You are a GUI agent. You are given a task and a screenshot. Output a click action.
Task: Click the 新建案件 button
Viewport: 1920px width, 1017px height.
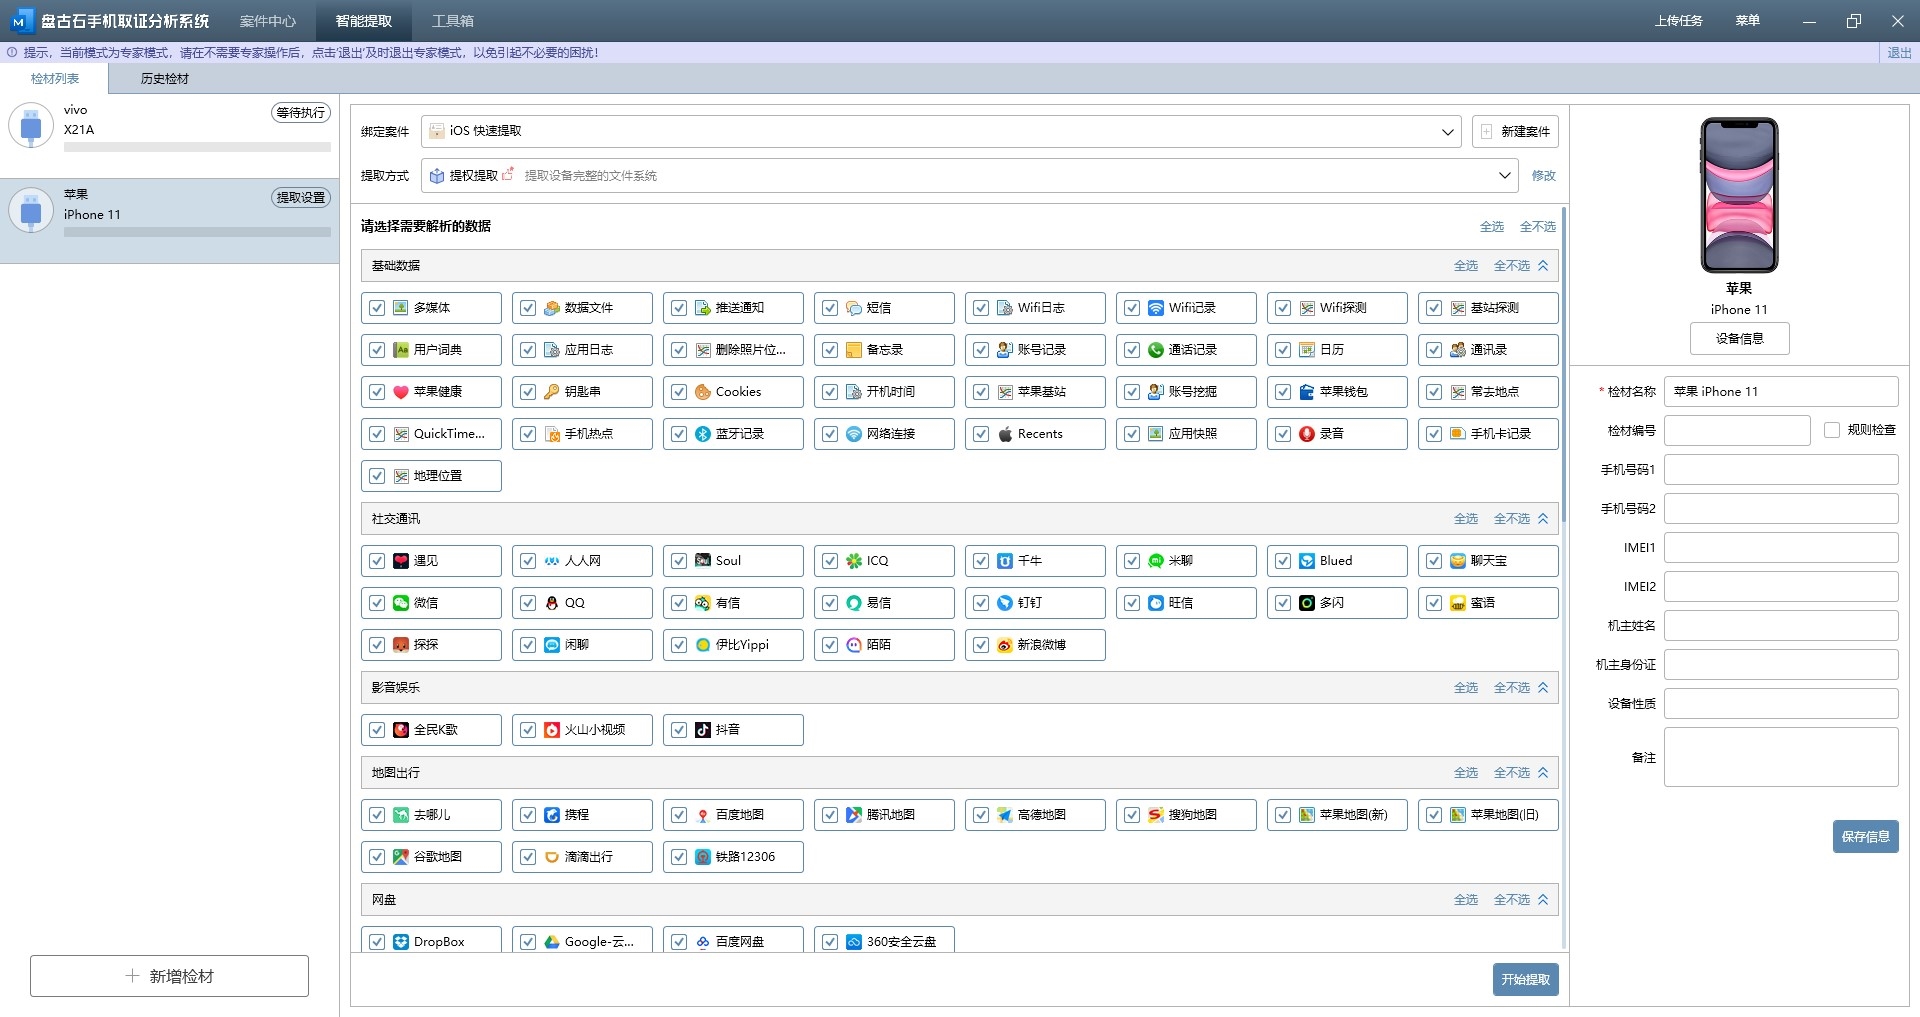coord(1515,132)
